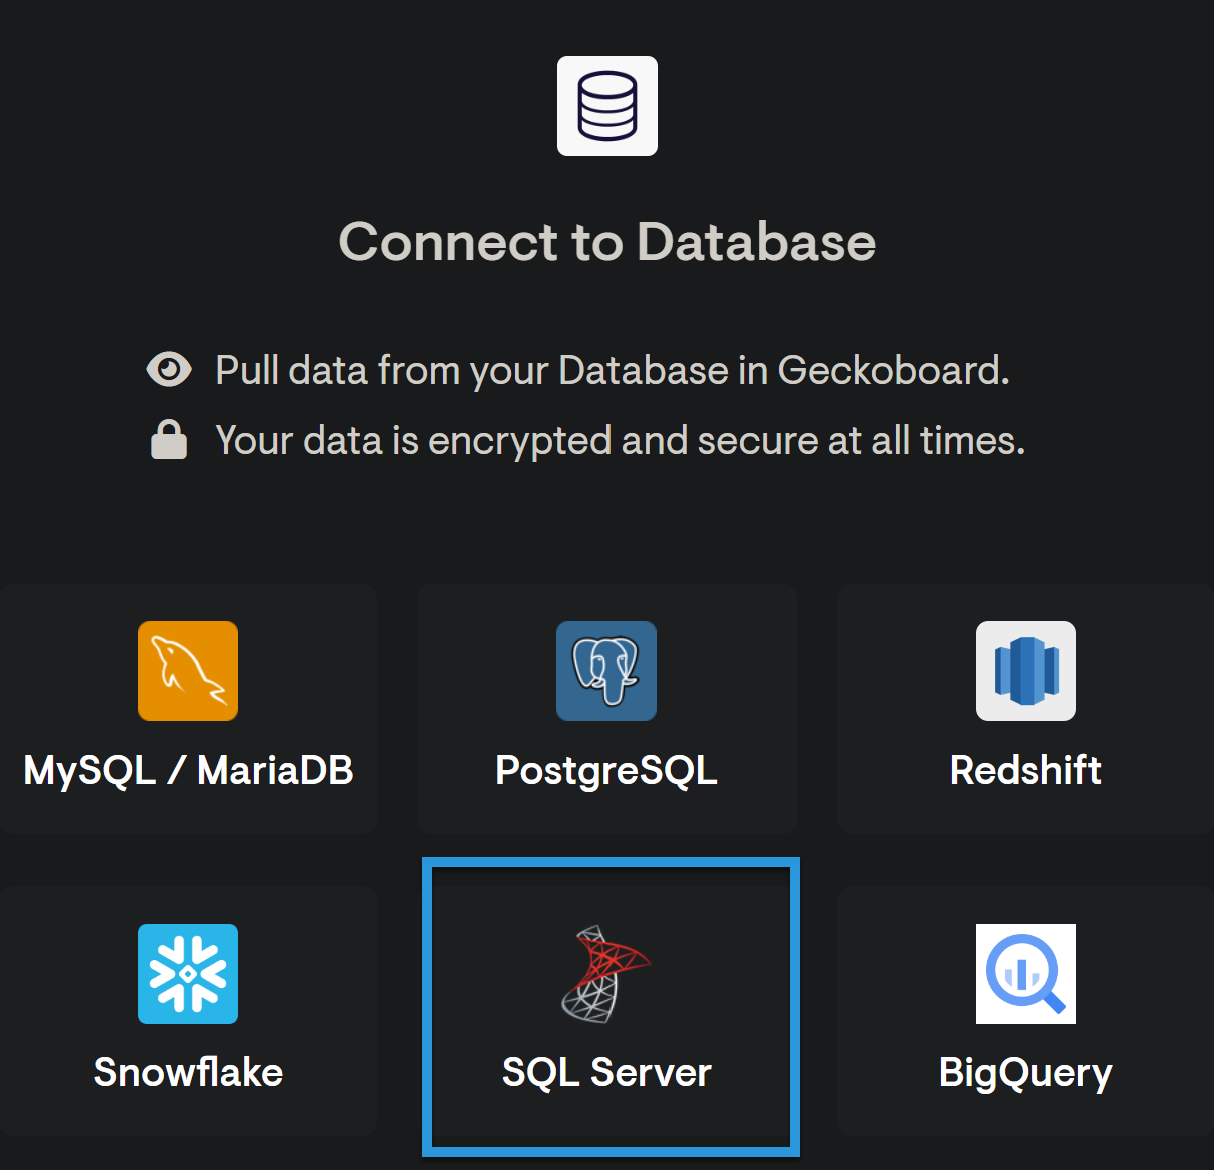Screen dimensions: 1215x1170
Task: Open the Snowflake connection option
Action: pos(187,1010)
